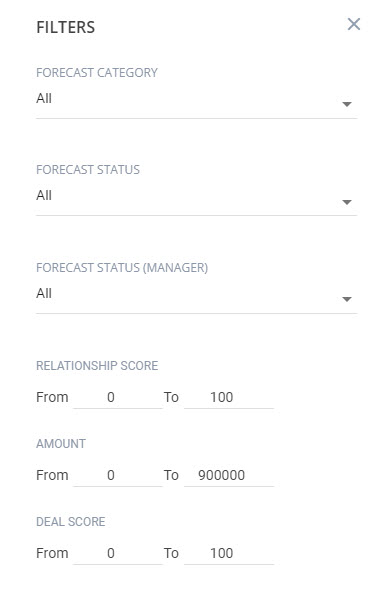Click the FORECAST STATUS label
Screen dimensions: 390x602
(x=88, y=170)
